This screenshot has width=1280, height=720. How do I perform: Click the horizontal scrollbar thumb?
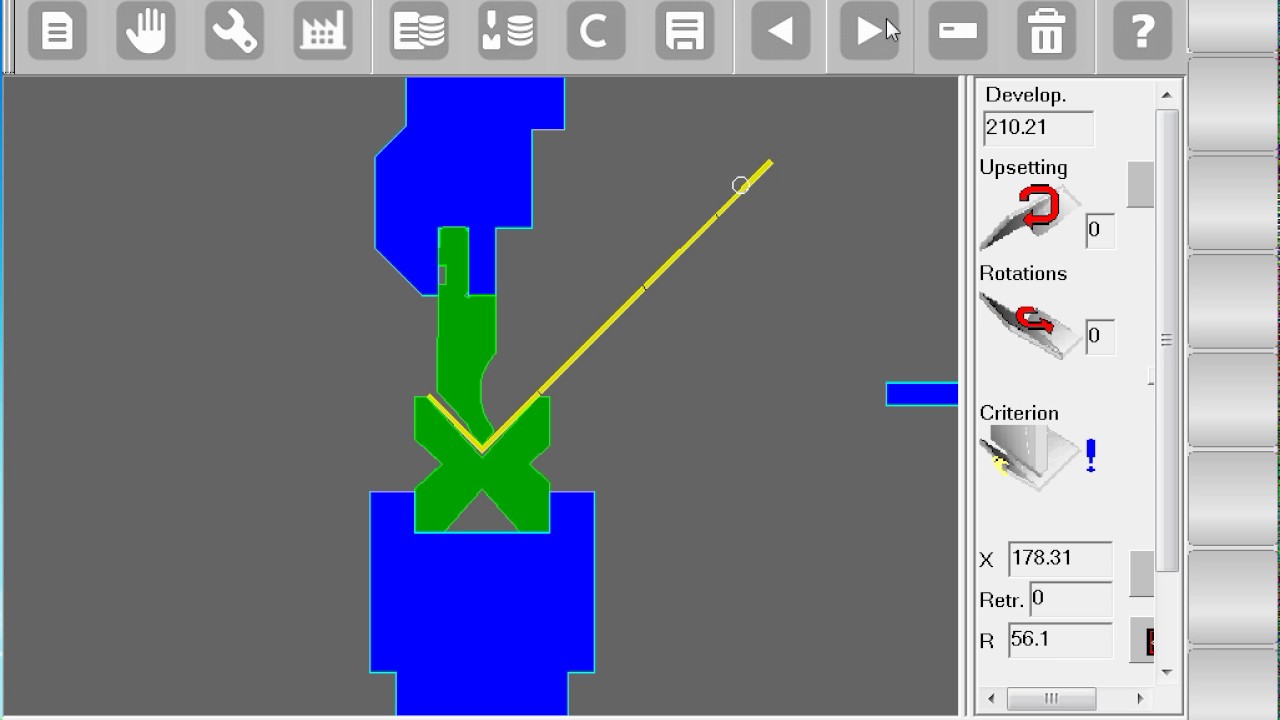(x=1051, y=699)
